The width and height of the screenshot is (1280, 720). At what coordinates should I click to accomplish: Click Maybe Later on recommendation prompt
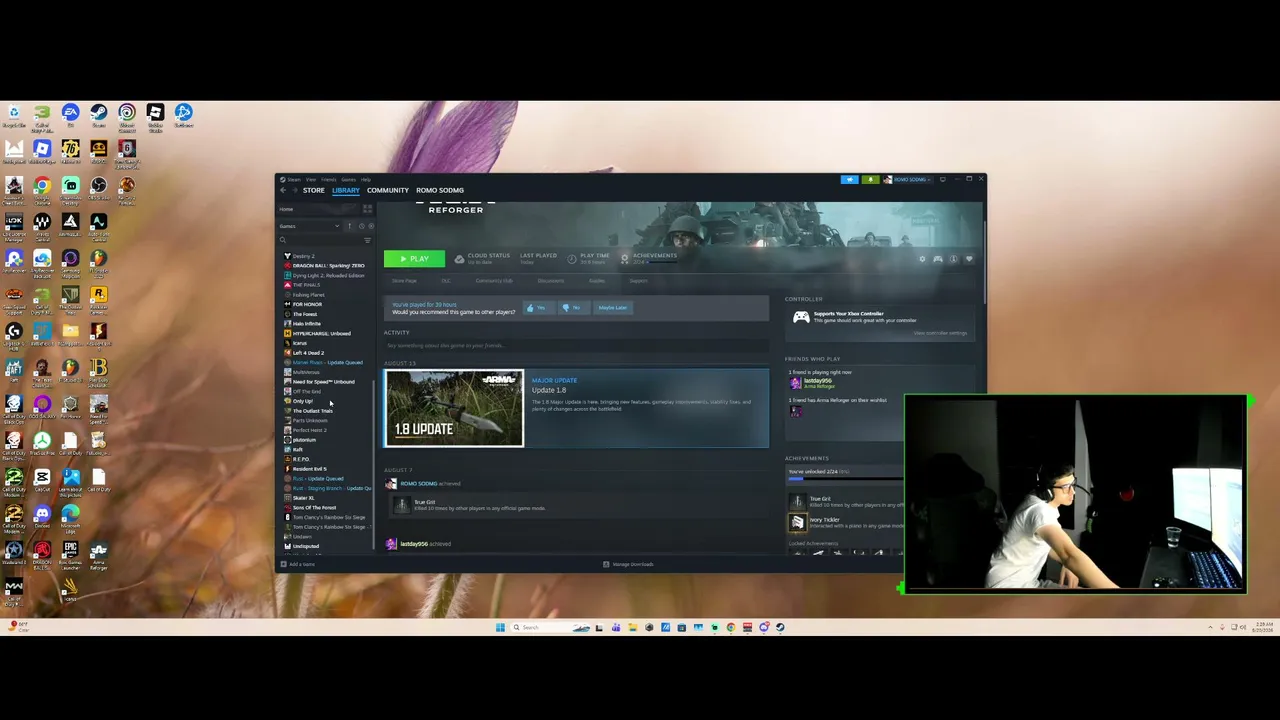pos(613,308)
